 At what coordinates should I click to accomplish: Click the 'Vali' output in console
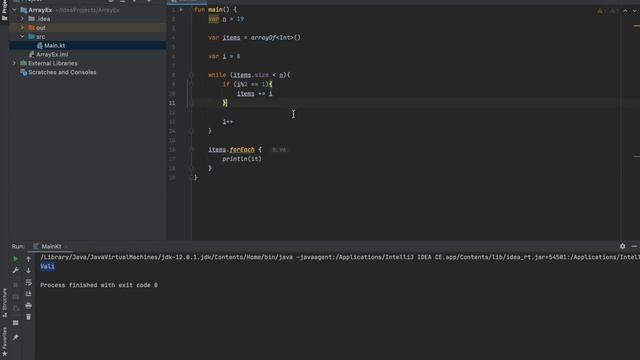pyautogui.click(x=47, y=267)
